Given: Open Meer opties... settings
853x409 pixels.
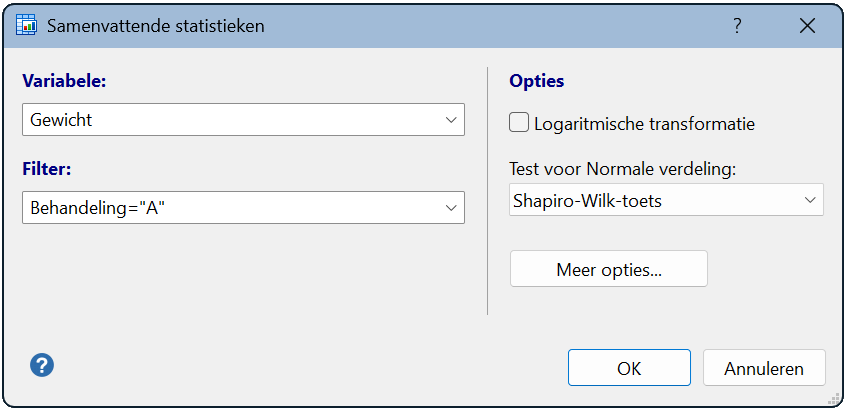Looking at the screenshot, I should coord(609,269).
